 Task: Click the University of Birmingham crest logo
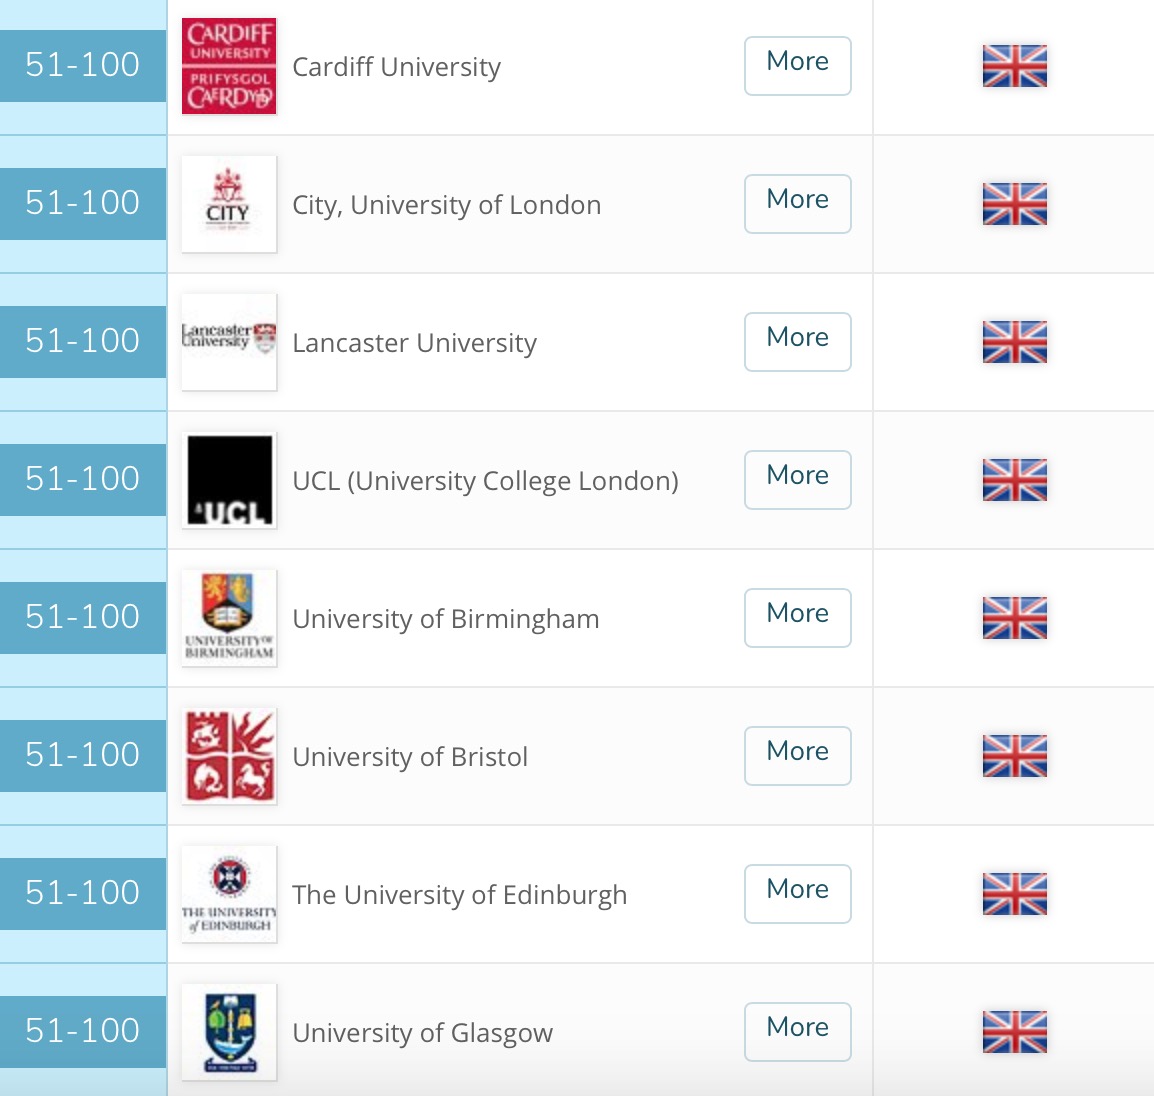[x=229, y=618]
